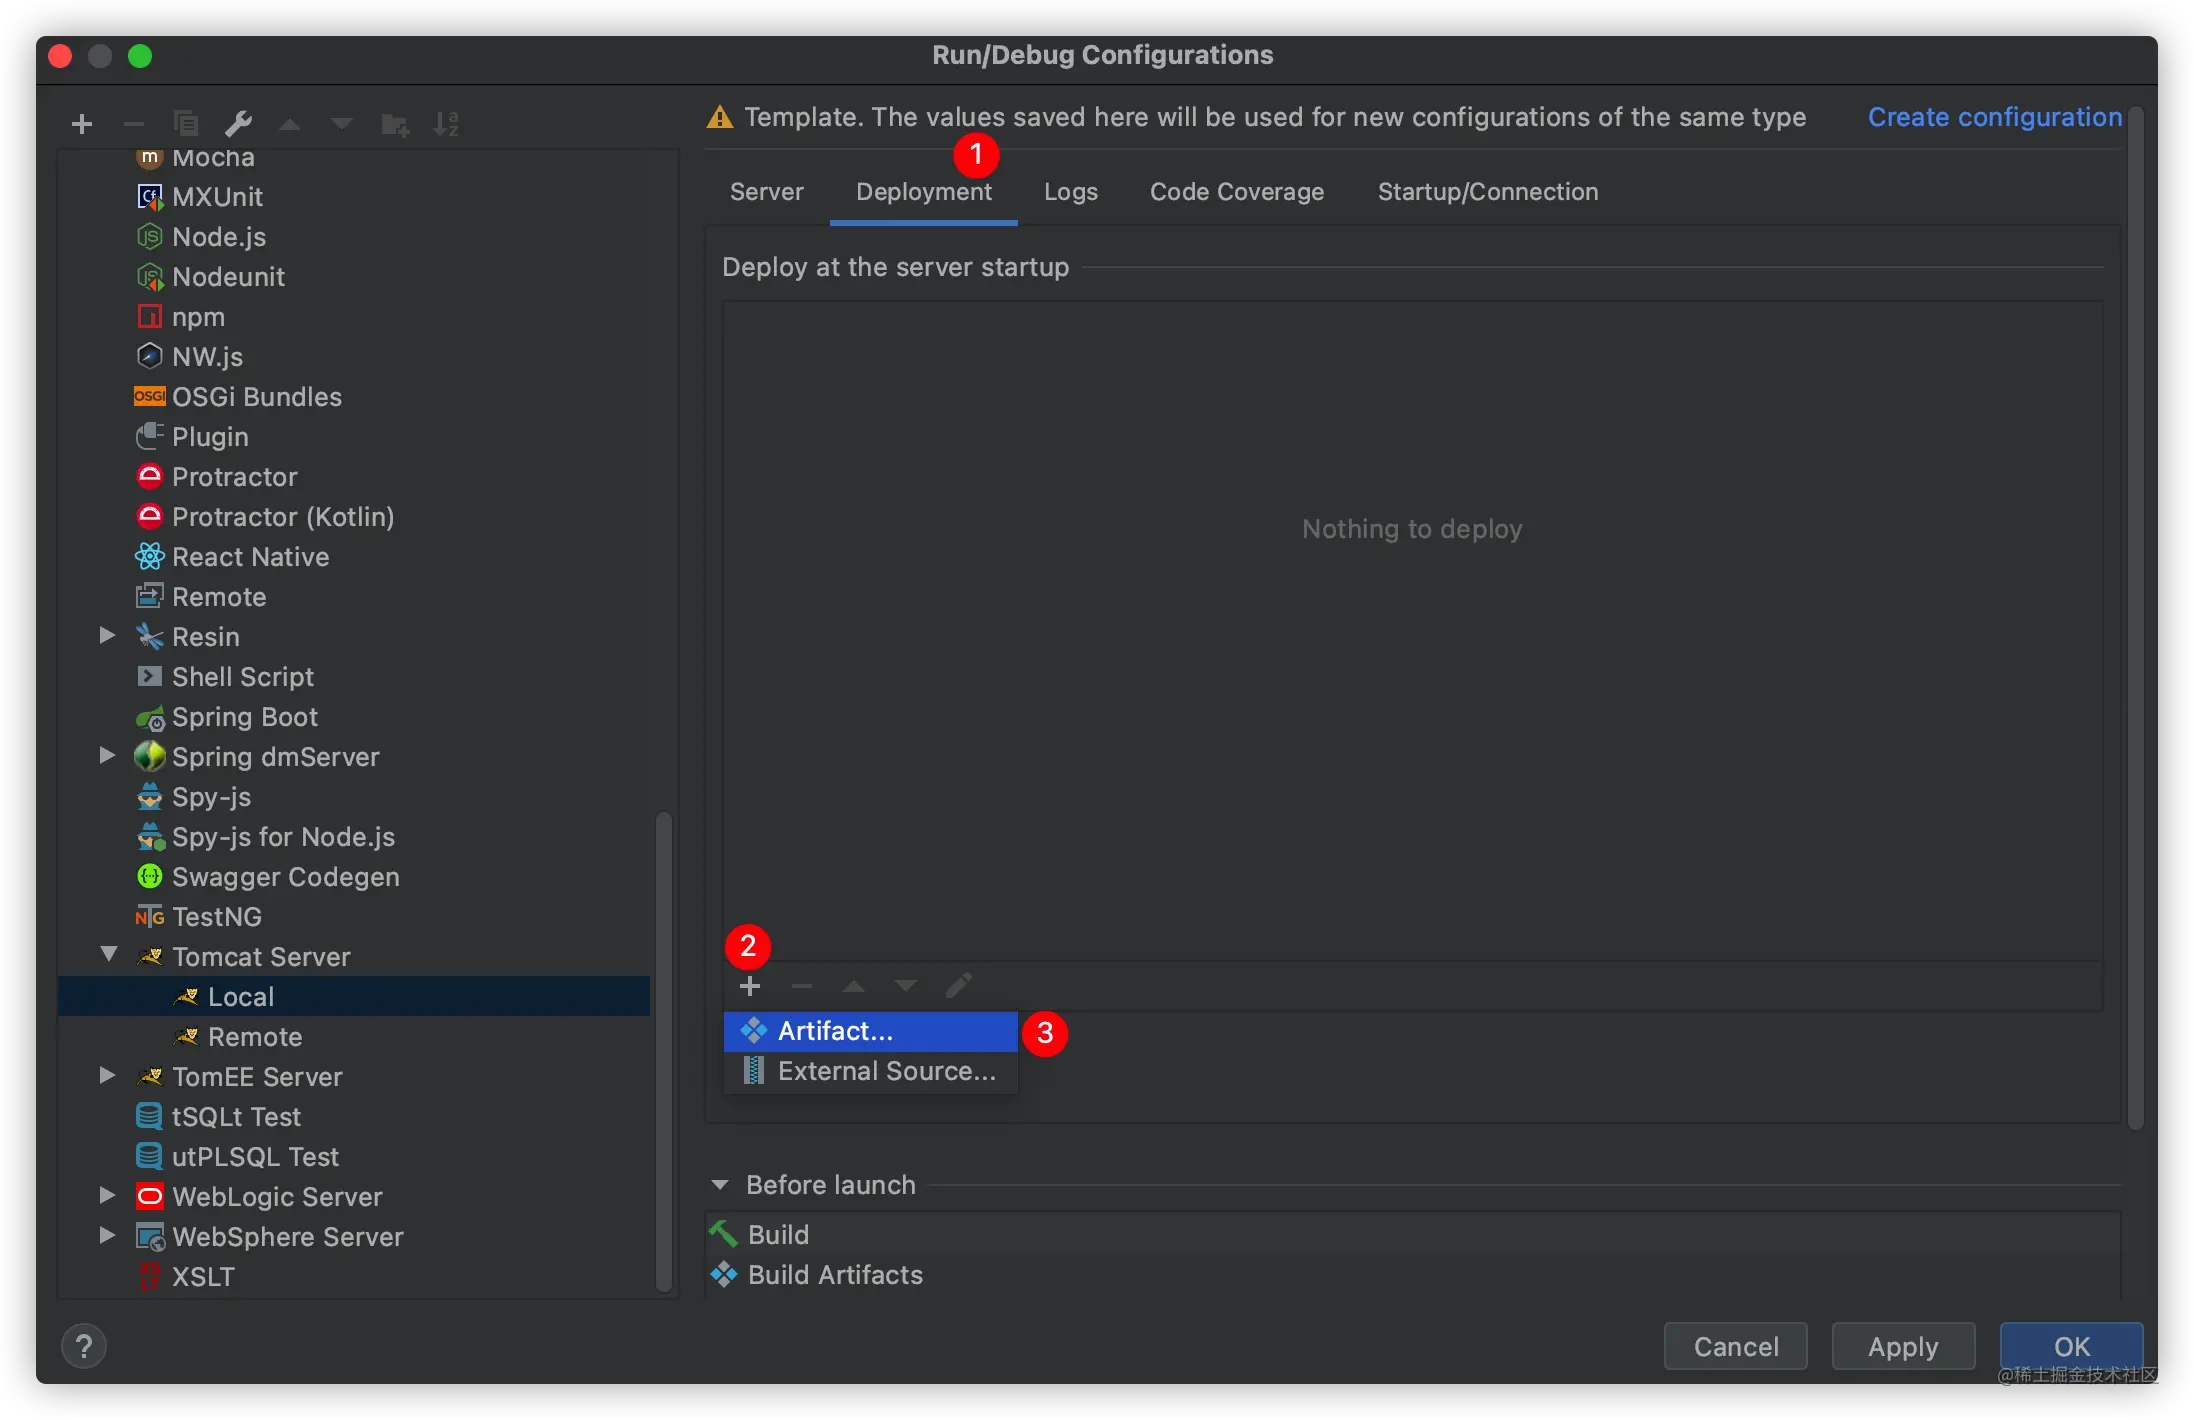Click the add new configuration plus icon
Viewport: 2194px width, 1420px height.
click(82, 124)
